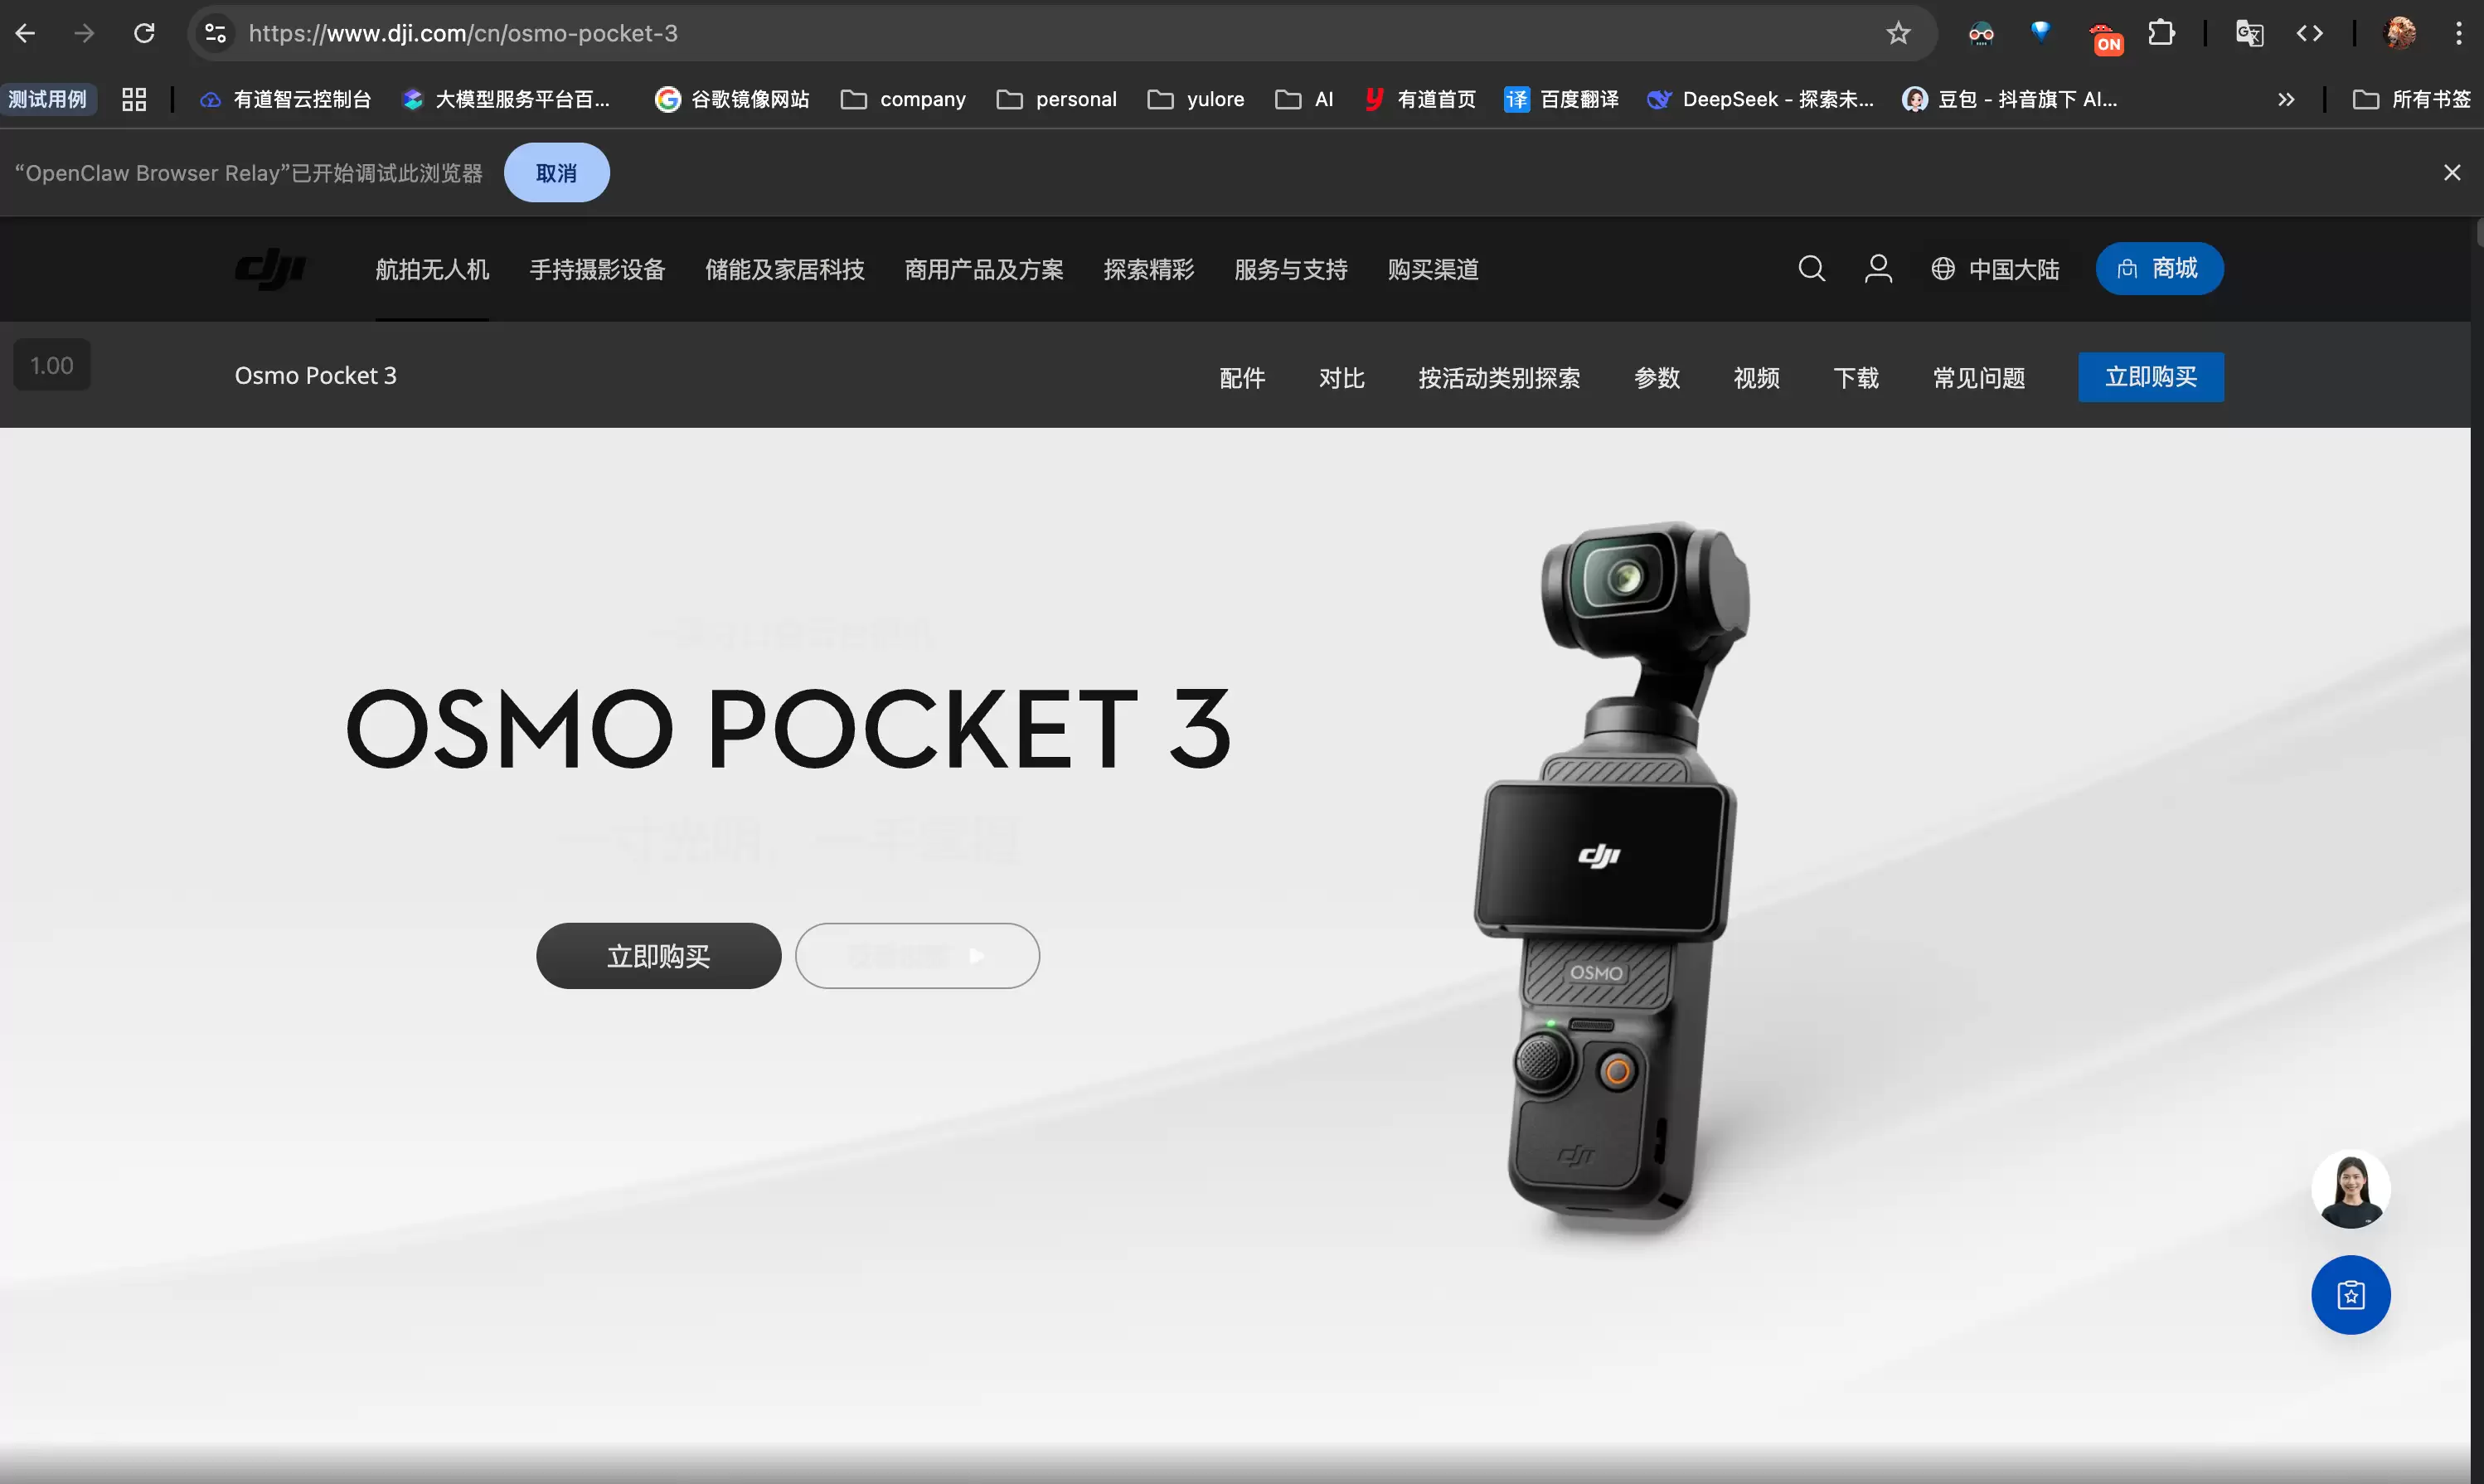Bookmark page with star icon
The image size is (2484, 1484).
click(1898, 34)
